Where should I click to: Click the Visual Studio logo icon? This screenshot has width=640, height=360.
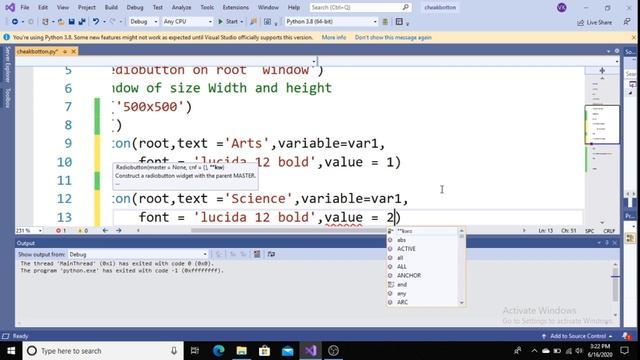(10, 7)
